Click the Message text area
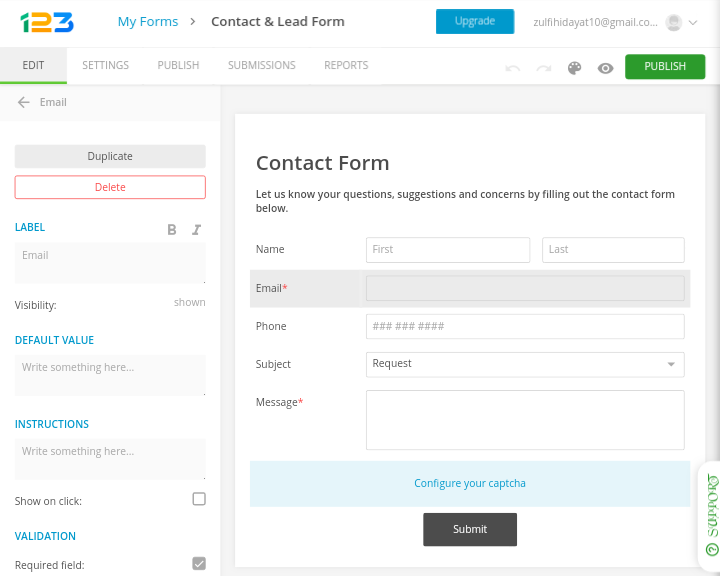This screenshot has width=720, height=576. click(525, 420)
